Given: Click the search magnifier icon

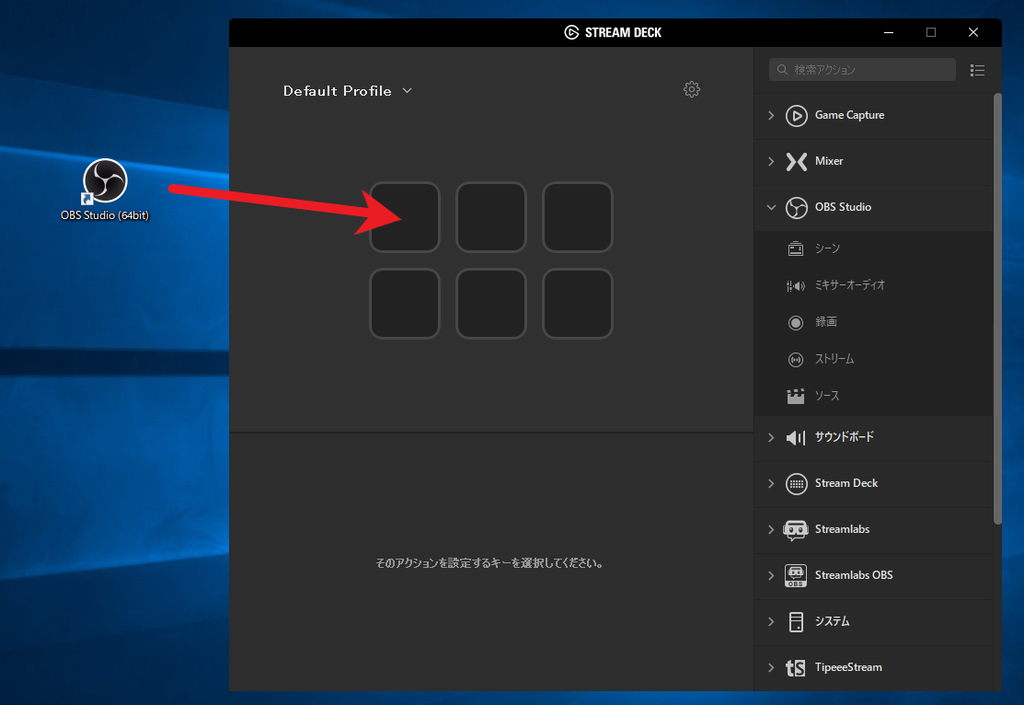Looking at the screenshot, I should click(x=782, y=69).
